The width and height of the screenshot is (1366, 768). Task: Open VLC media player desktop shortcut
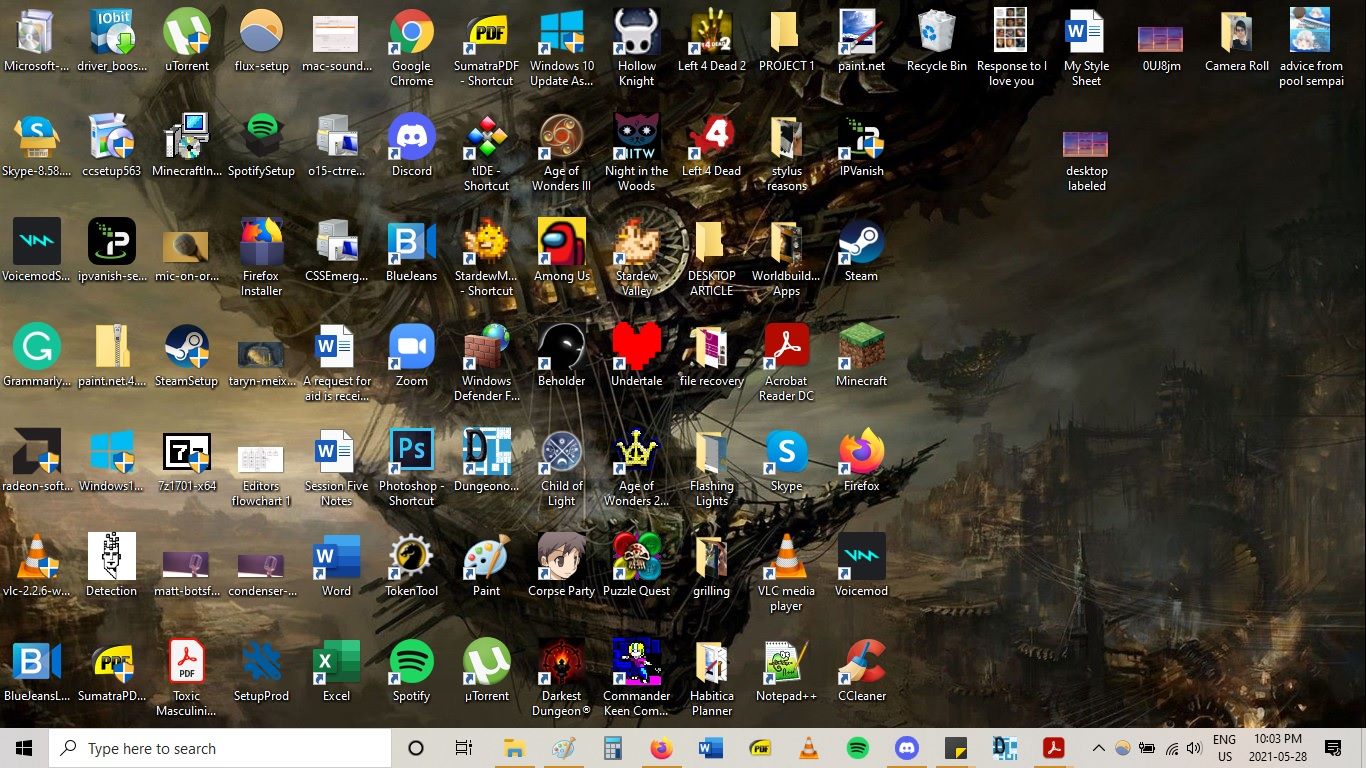(786, 553)
